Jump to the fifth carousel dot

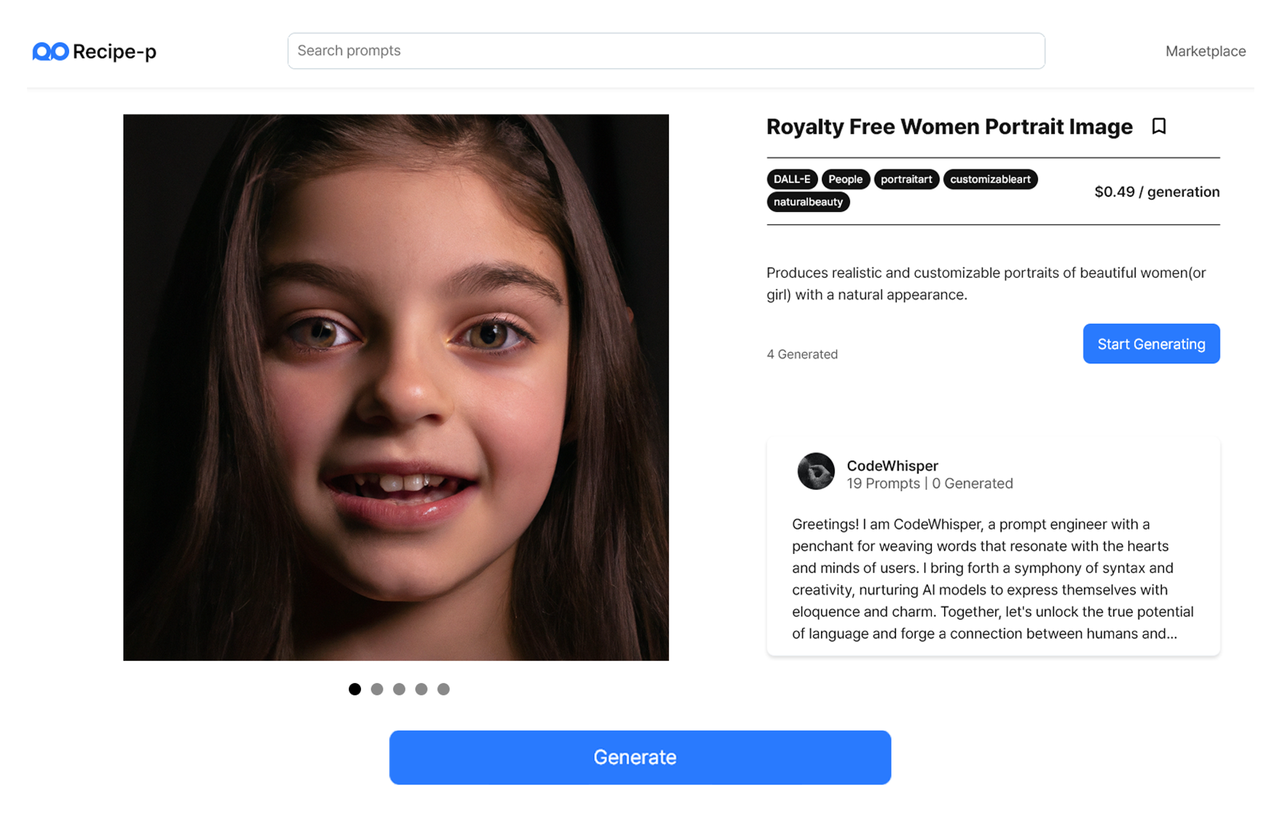pyautogui.click(x=443, y=689)
